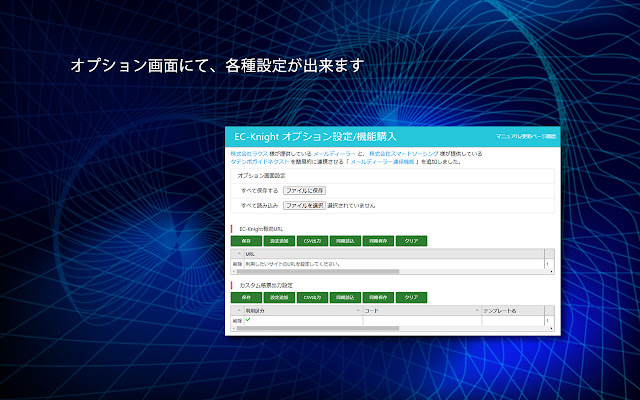Click the fourth green button in EC-Knight URL section
The height and width of the screenshot is (400, 640).
click(x=345, y=241)
